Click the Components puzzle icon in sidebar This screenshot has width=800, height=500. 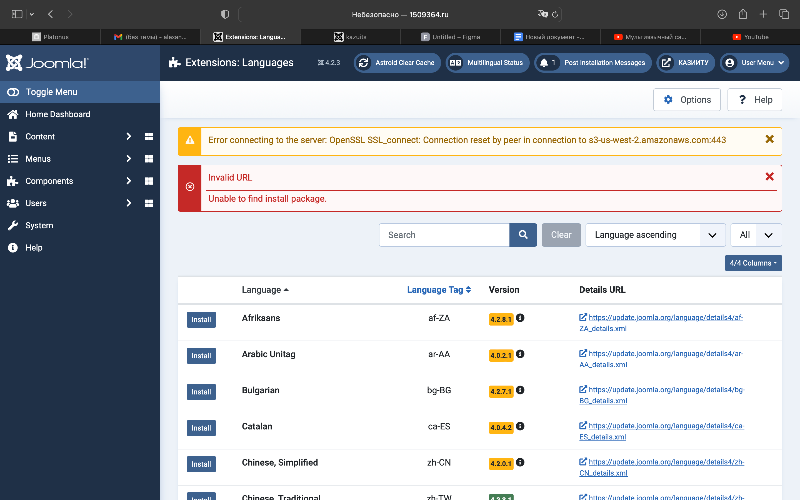[x=13, y=181]
